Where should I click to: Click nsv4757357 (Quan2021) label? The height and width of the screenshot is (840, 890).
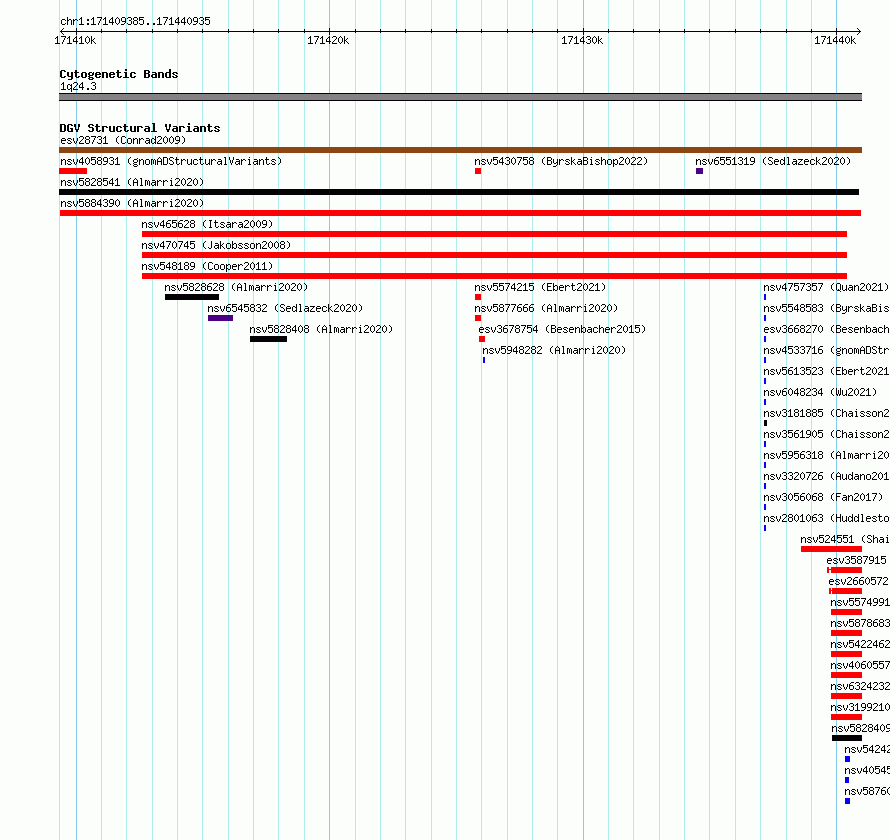(x=826, y=287)
